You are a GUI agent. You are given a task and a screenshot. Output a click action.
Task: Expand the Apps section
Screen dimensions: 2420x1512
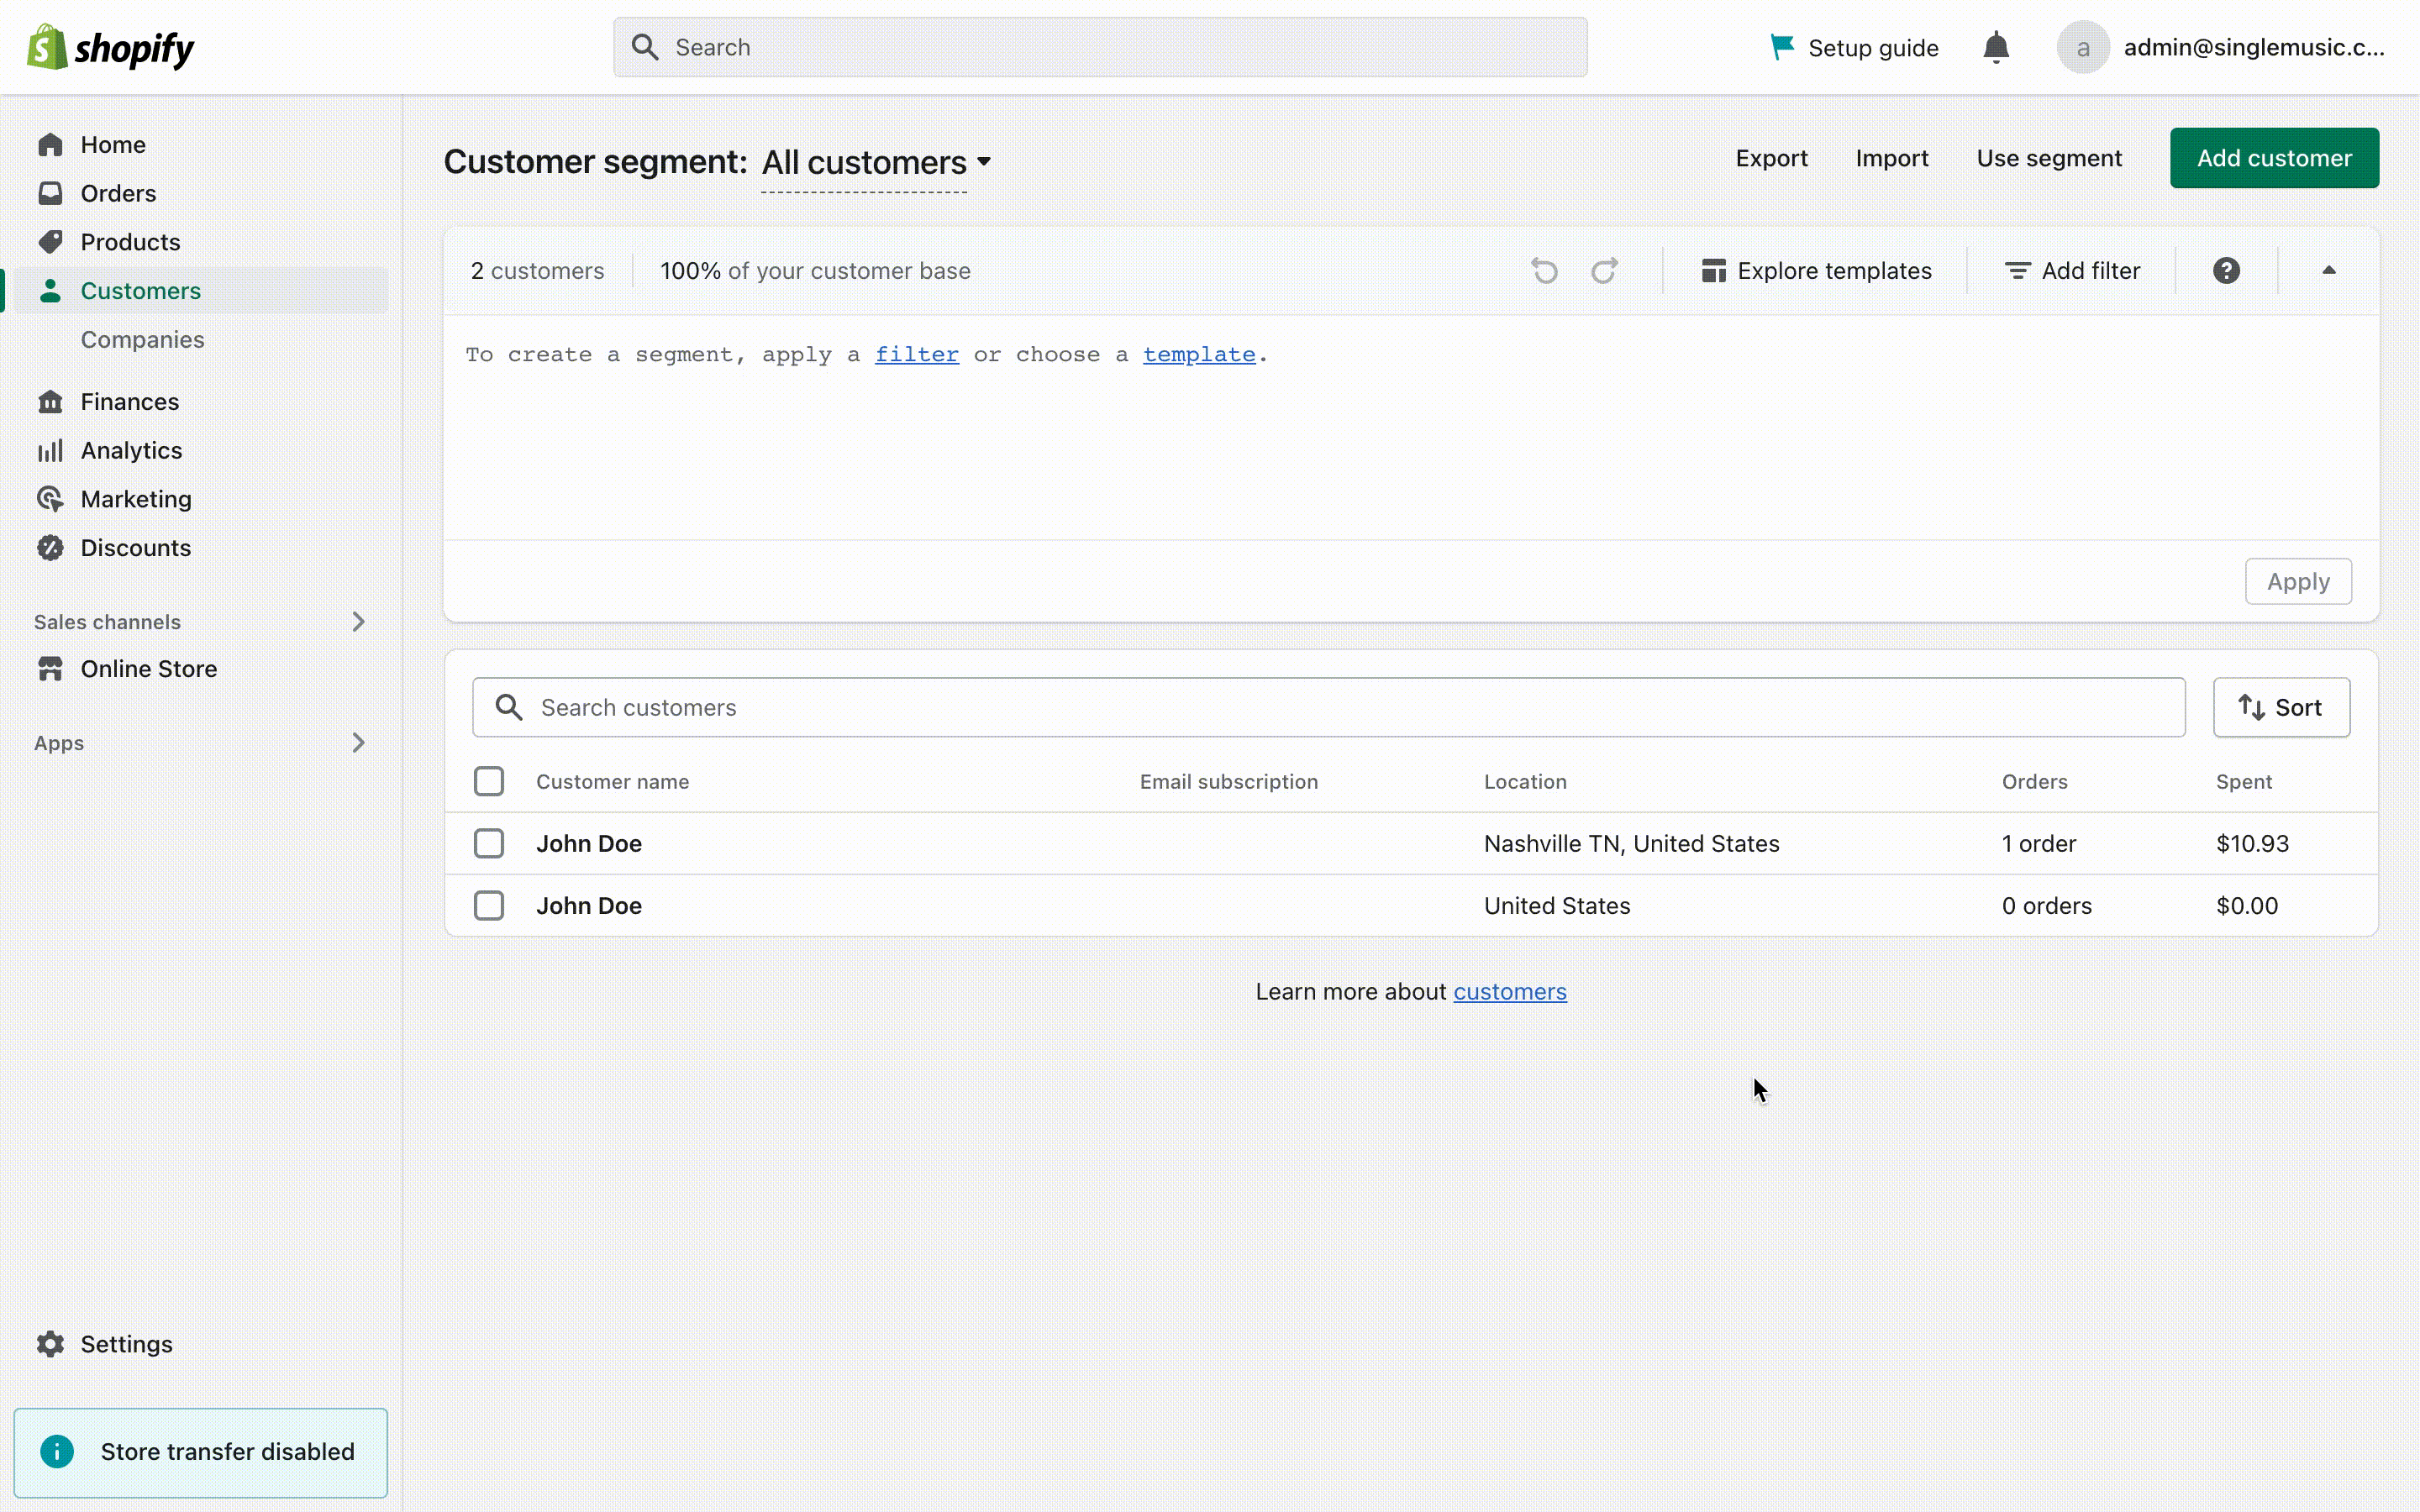359,743
